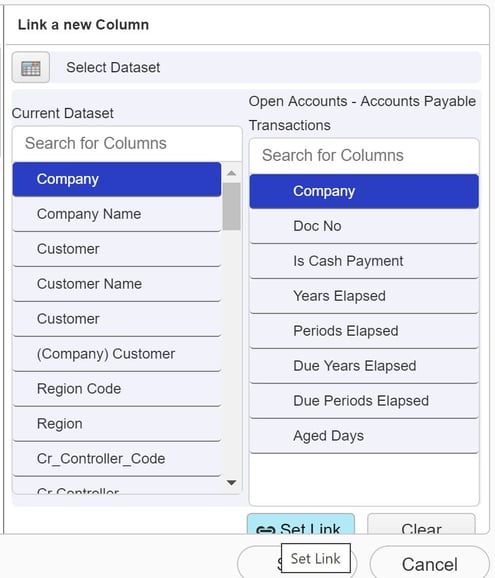Click the Current Dataset scrollbar thumb
This screenshot has height=578, width=495.
pos(231,206)
